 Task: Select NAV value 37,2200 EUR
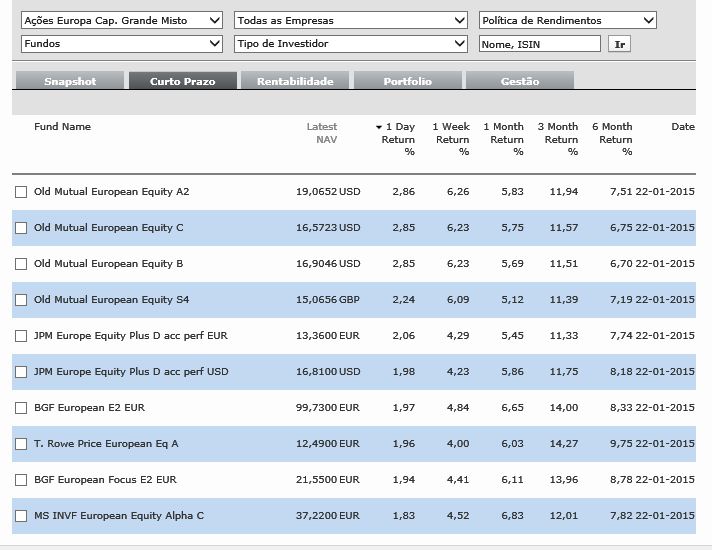pos(328,515)
